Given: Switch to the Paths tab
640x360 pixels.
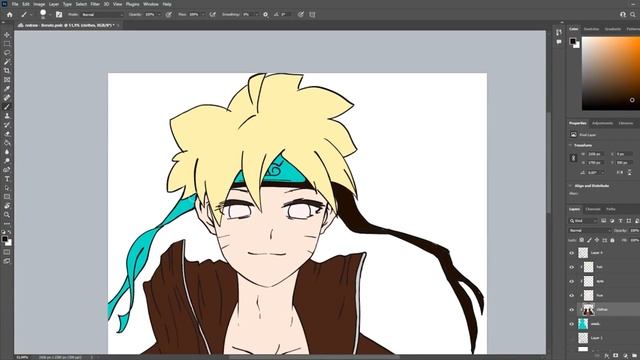Looking at the screenshot, I should click(611, 209).
